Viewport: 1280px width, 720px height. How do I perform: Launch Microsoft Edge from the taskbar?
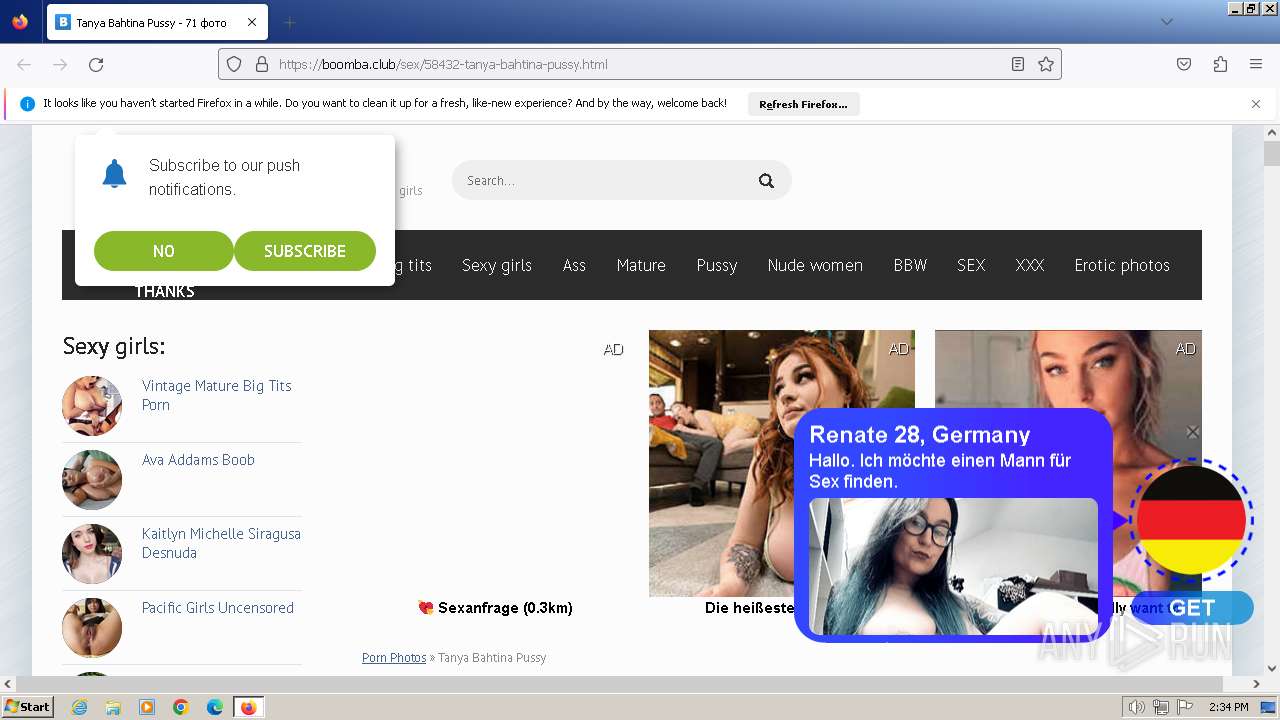click(x=215, y=707)
